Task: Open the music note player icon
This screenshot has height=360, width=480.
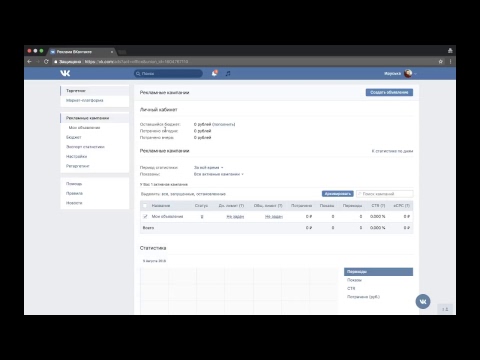Action: coord(228,73)
